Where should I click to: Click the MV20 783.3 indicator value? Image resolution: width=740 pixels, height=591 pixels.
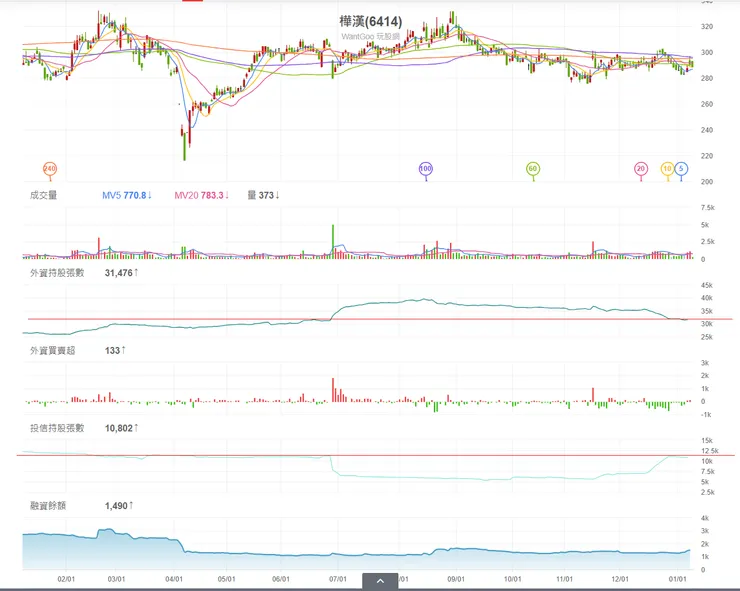[202, 195]
